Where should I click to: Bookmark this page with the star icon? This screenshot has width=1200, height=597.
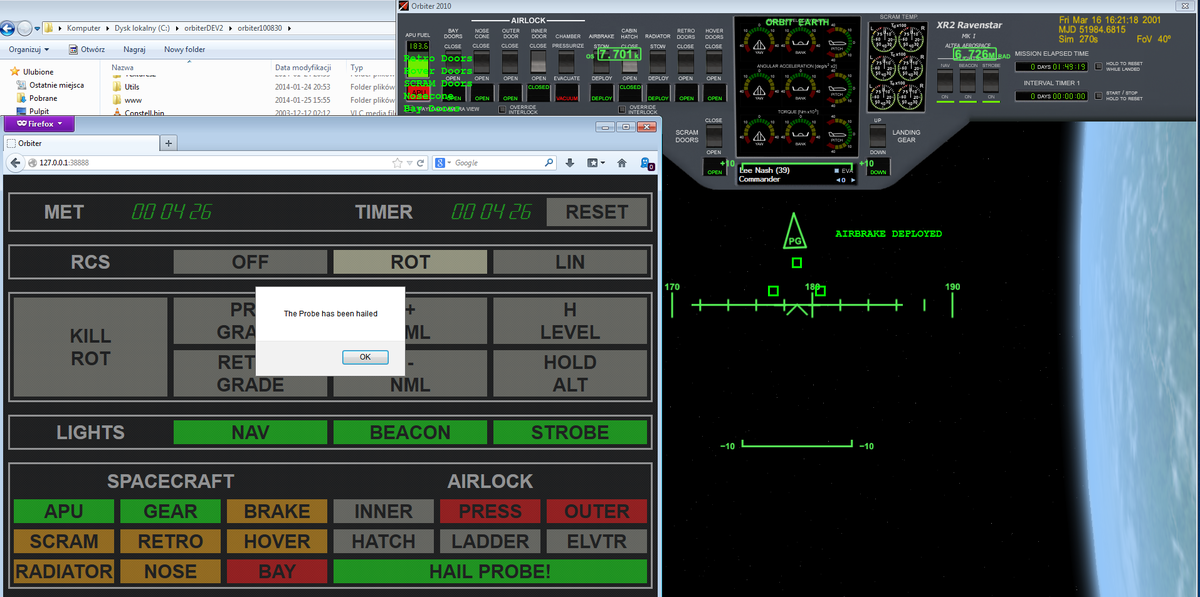point(397,163)
